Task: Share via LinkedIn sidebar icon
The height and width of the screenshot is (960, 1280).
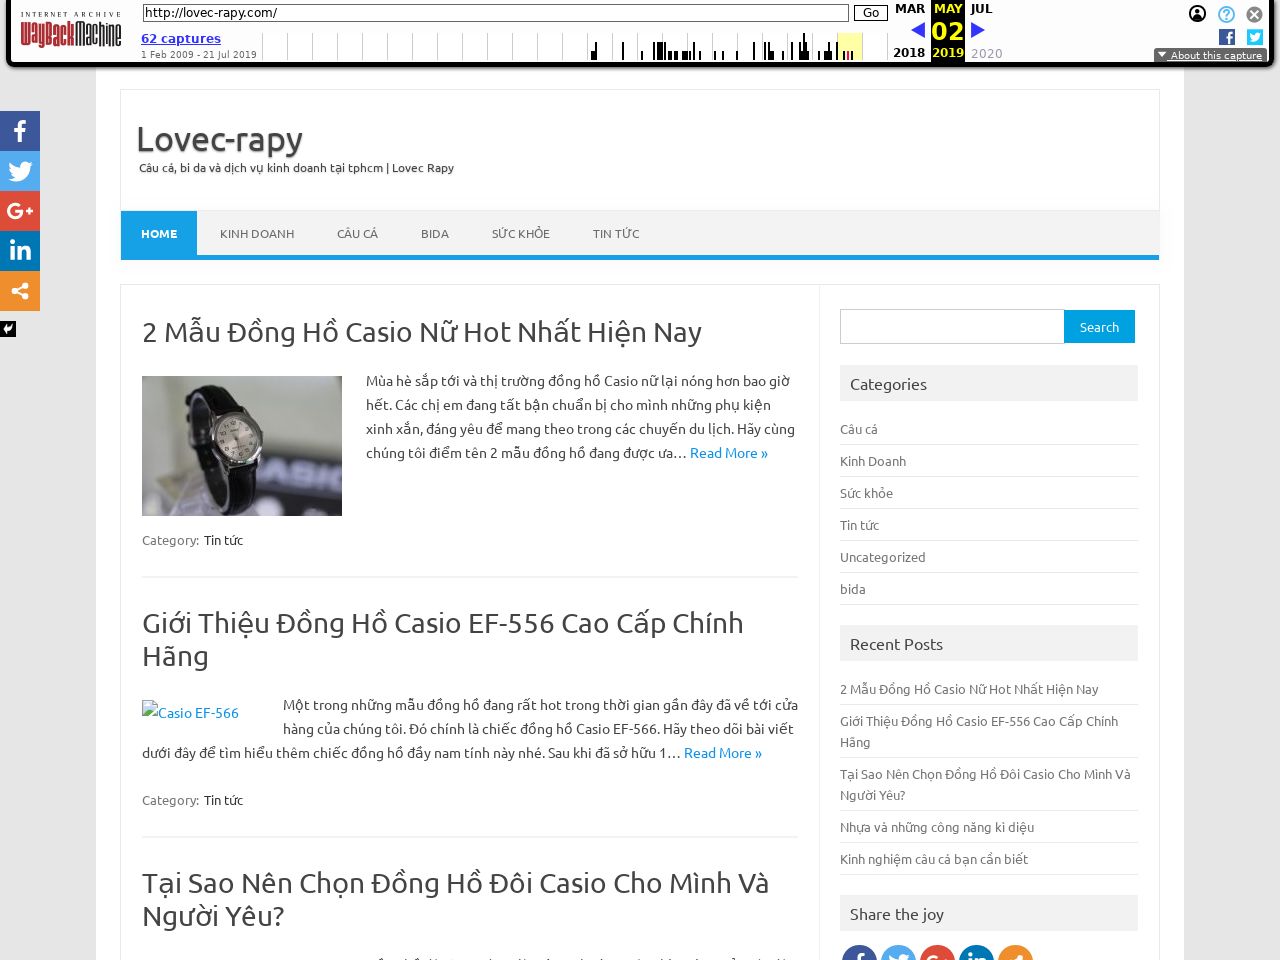Action: tap(20, 251)
